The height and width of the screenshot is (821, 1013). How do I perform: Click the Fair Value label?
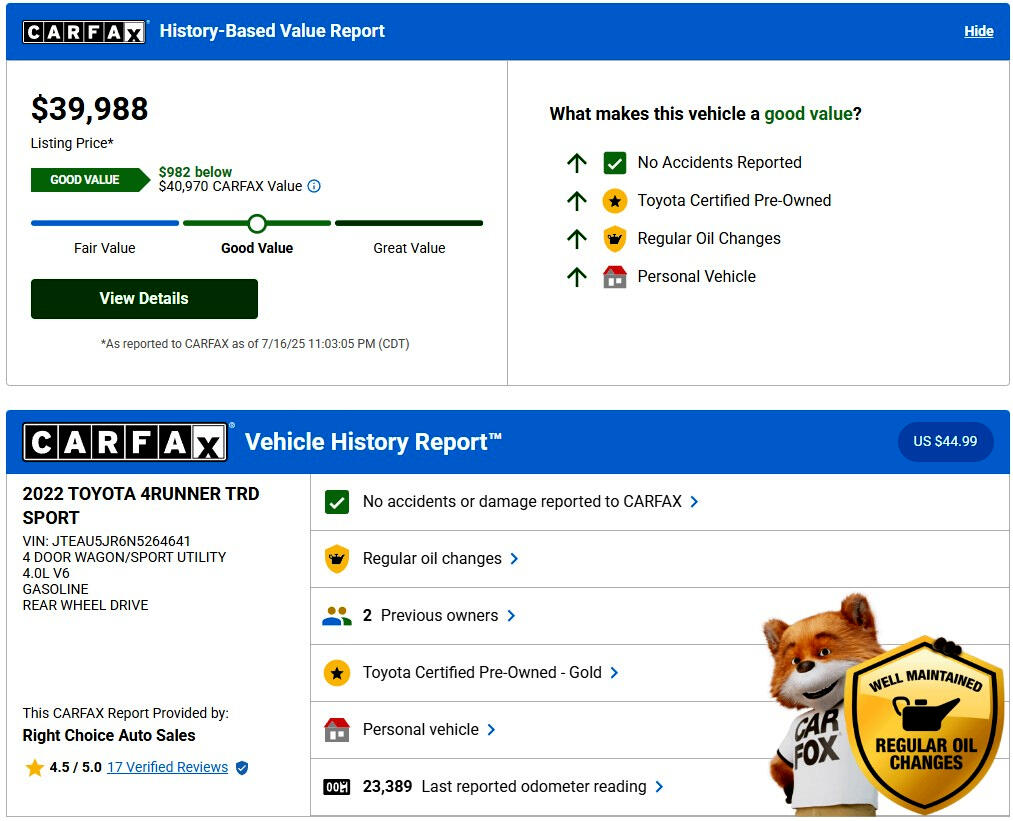tap(105, 248)
